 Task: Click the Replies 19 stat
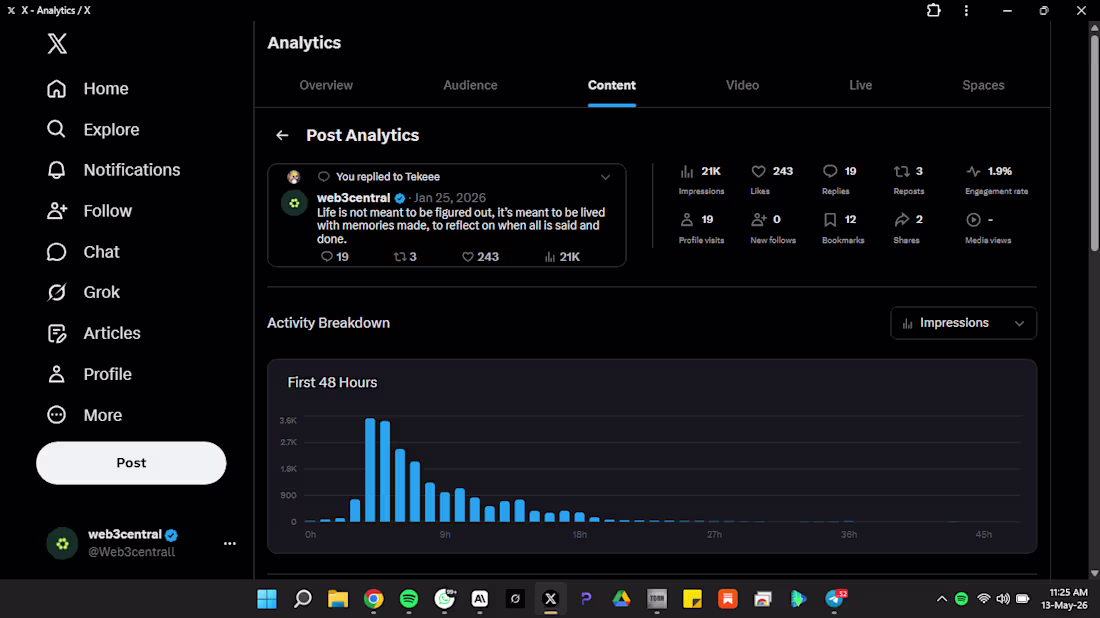(839, 180)
